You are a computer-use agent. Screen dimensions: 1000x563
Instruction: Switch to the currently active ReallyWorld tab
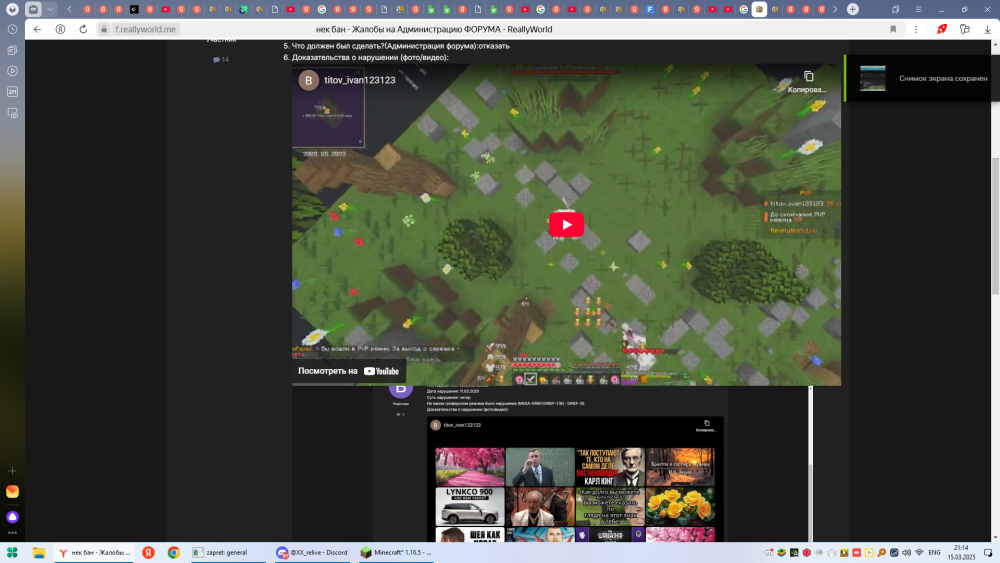tap(759, 10)
